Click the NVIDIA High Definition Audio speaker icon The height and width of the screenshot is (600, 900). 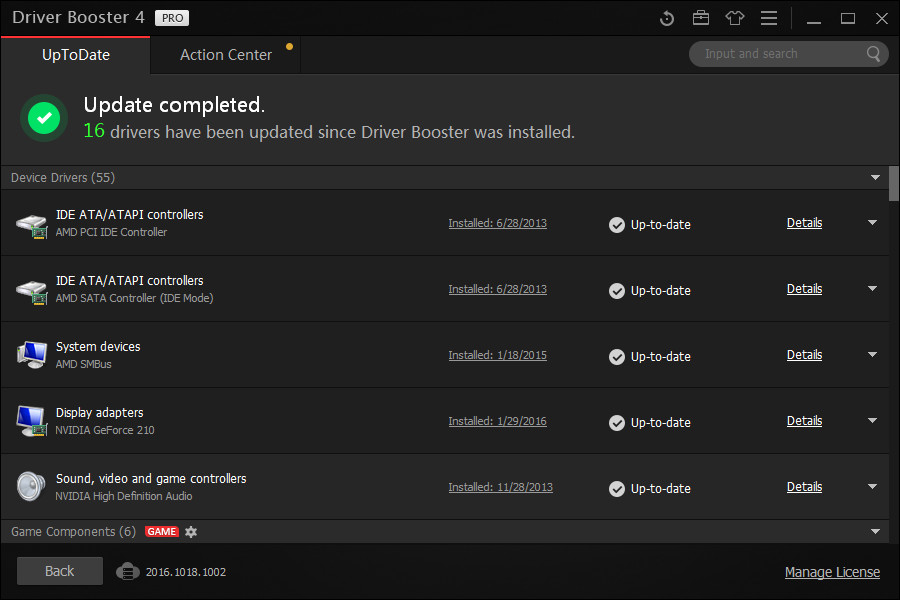click(x=31, y=486)
